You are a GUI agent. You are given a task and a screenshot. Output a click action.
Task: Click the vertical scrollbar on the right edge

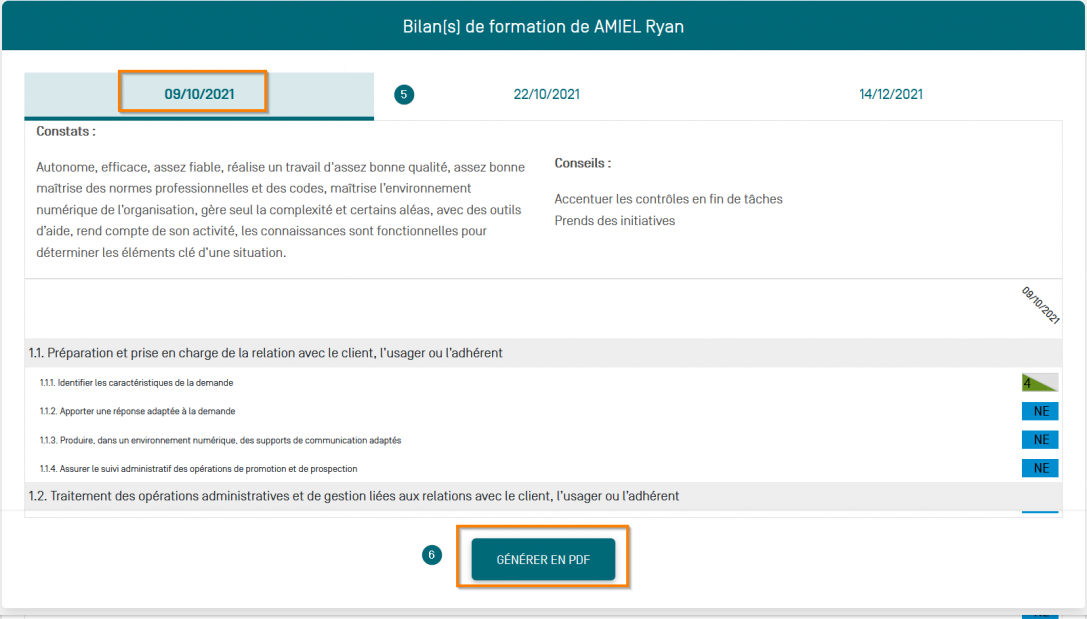(x=1081, y=300)
